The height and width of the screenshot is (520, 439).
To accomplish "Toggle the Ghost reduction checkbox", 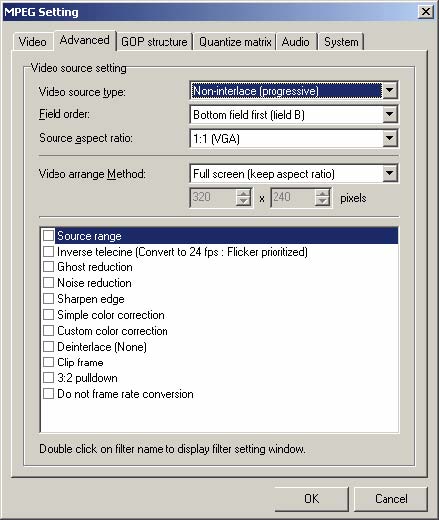I will (48, 267).
